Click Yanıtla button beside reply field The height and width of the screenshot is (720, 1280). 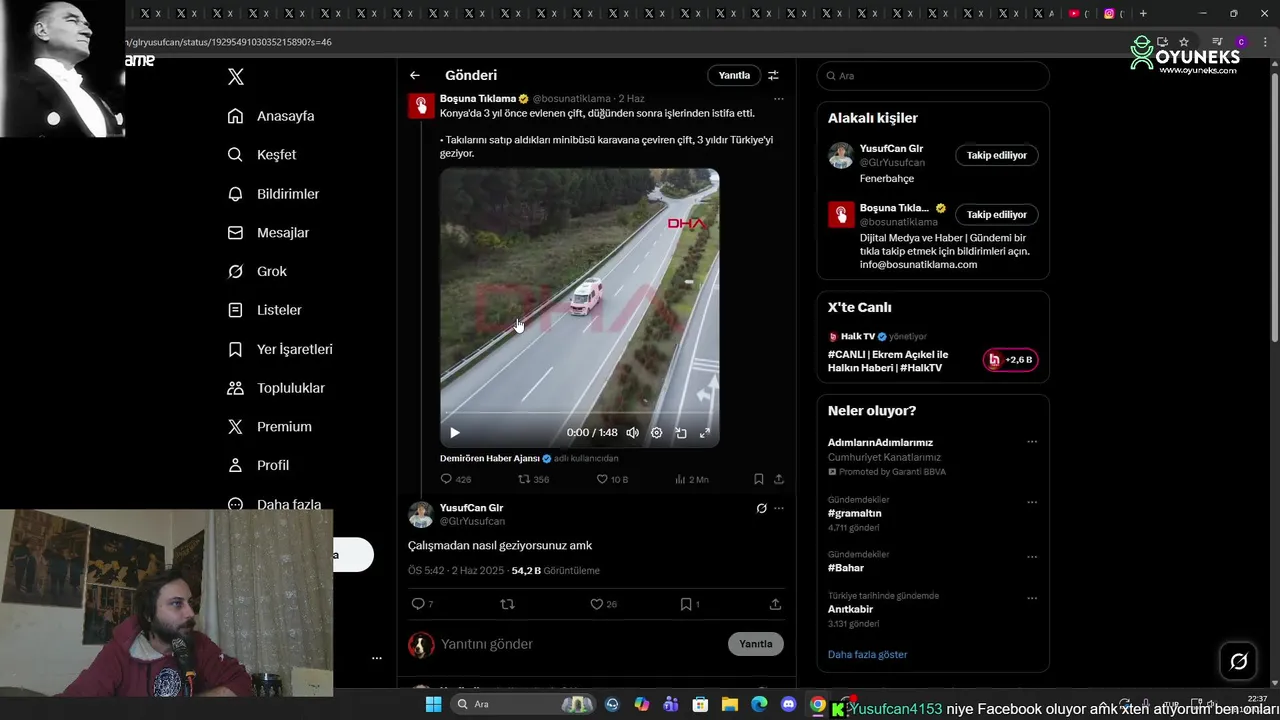[756, 644]
